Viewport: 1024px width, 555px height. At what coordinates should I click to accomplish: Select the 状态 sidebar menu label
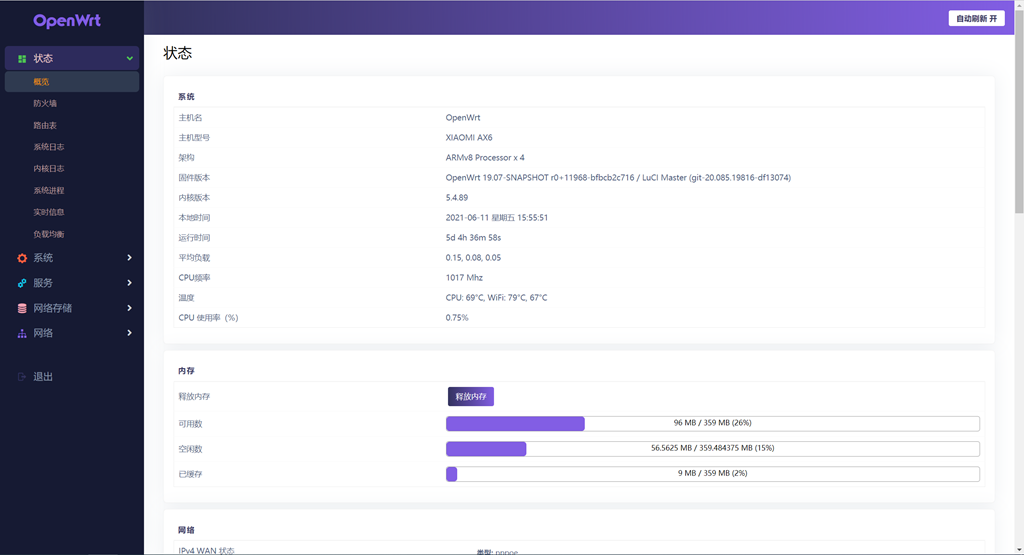click(x=43, y=59)
